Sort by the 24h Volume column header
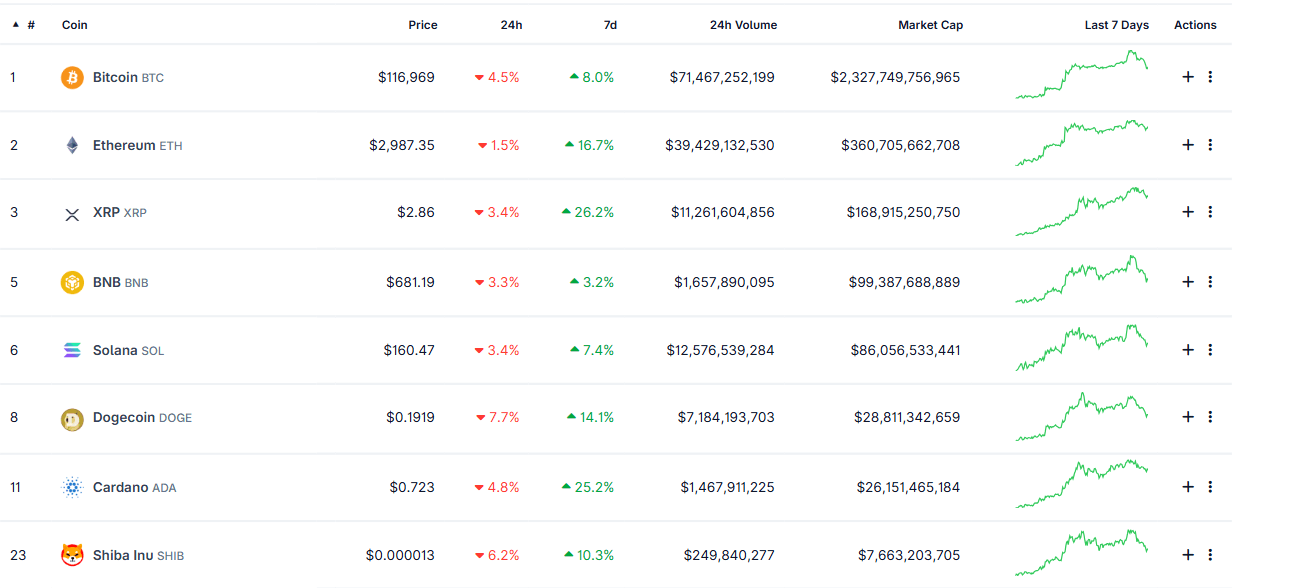Image resolution: width=1300 pixels, height=588 pixels. pos(743,25)
